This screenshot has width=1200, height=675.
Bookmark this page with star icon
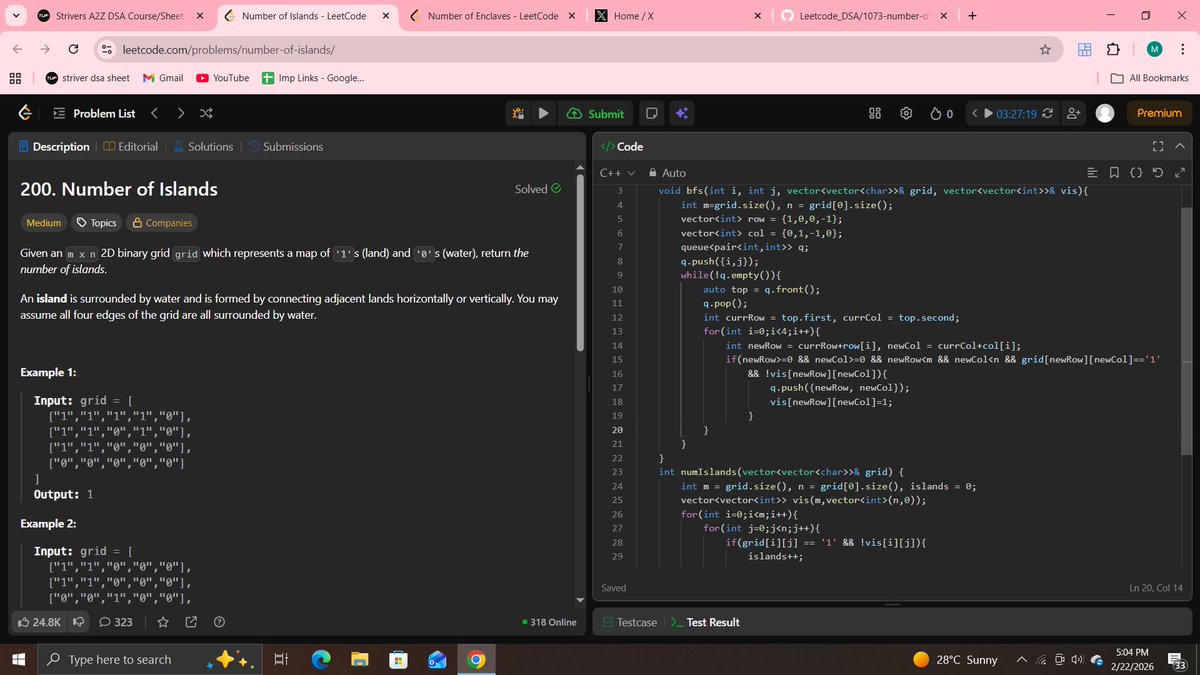coord(1044,49)
